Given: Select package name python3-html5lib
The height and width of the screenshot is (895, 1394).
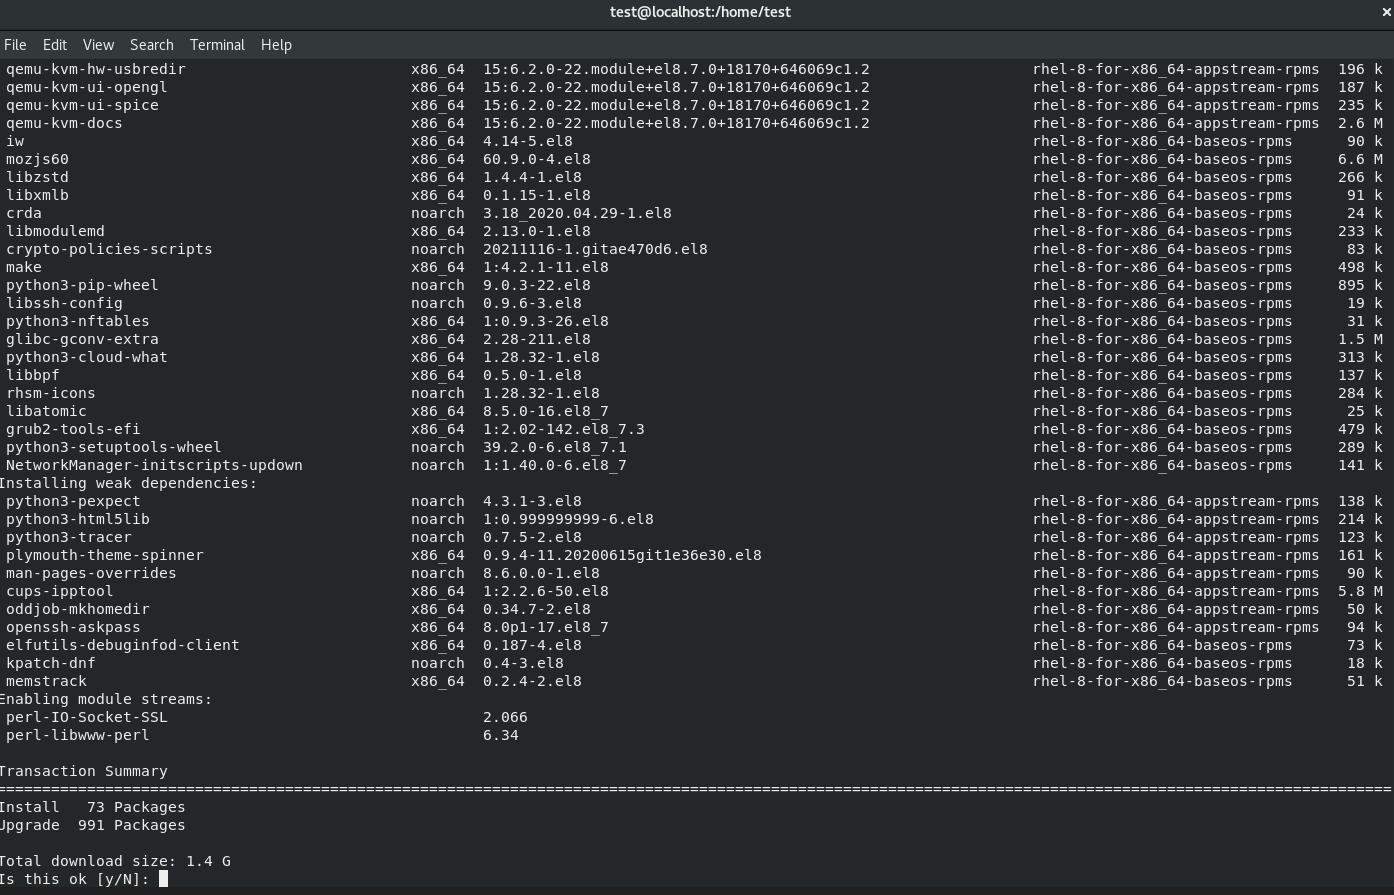Looking at the screenshot, I should coord(78,519).
